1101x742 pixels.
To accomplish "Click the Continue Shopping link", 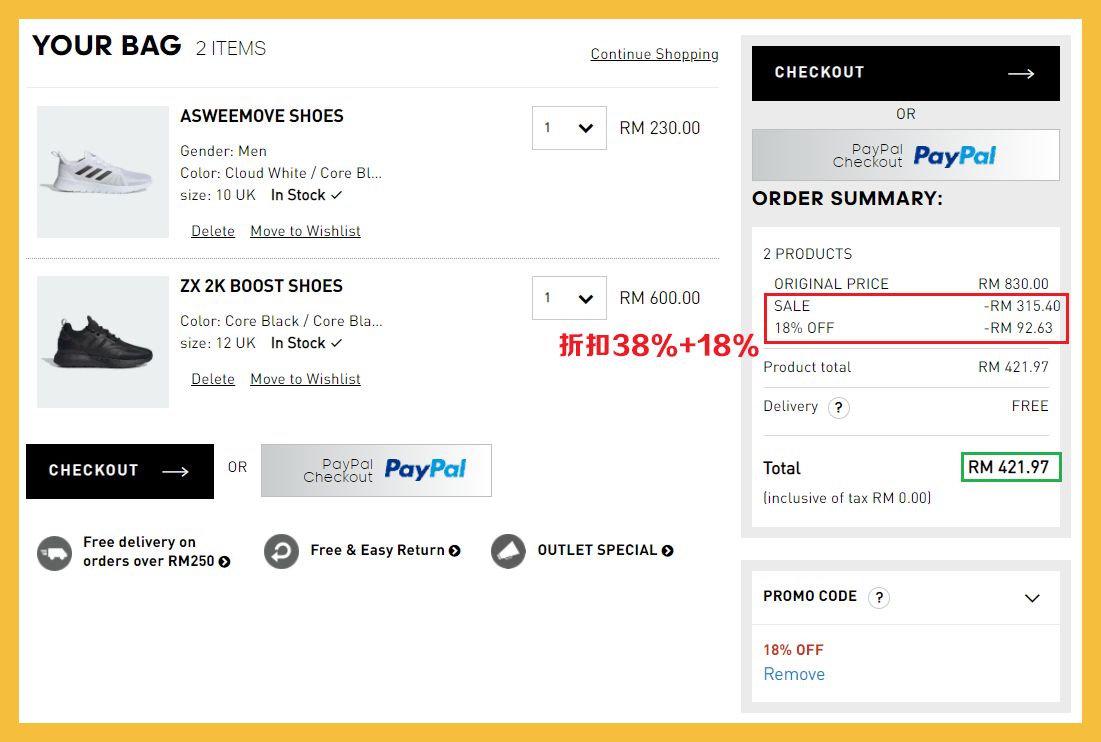I will click(654, 54).
